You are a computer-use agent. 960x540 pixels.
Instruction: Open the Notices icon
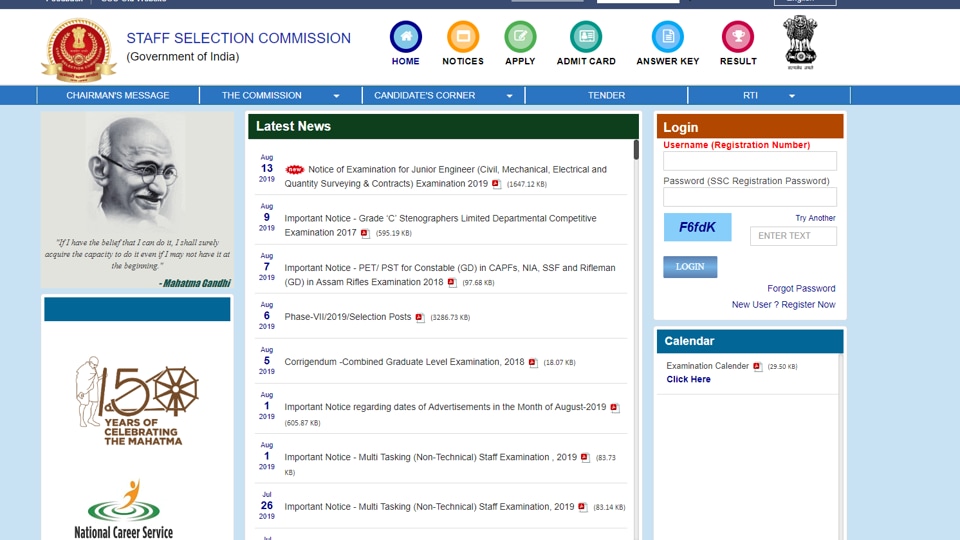click(463, 37)
